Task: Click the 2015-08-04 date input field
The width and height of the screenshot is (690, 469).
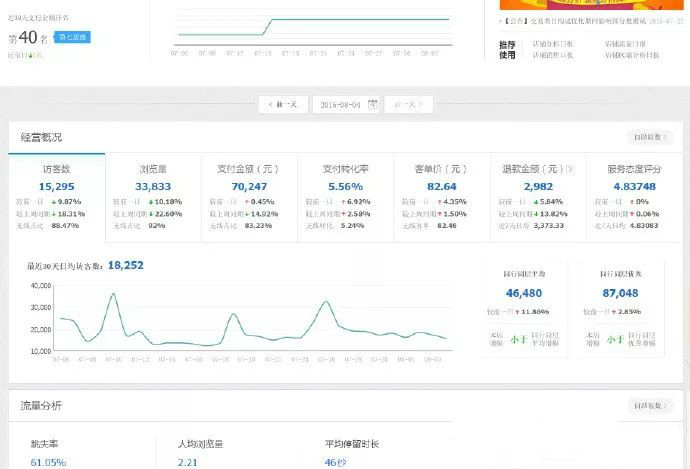Action: coord(340,104)
